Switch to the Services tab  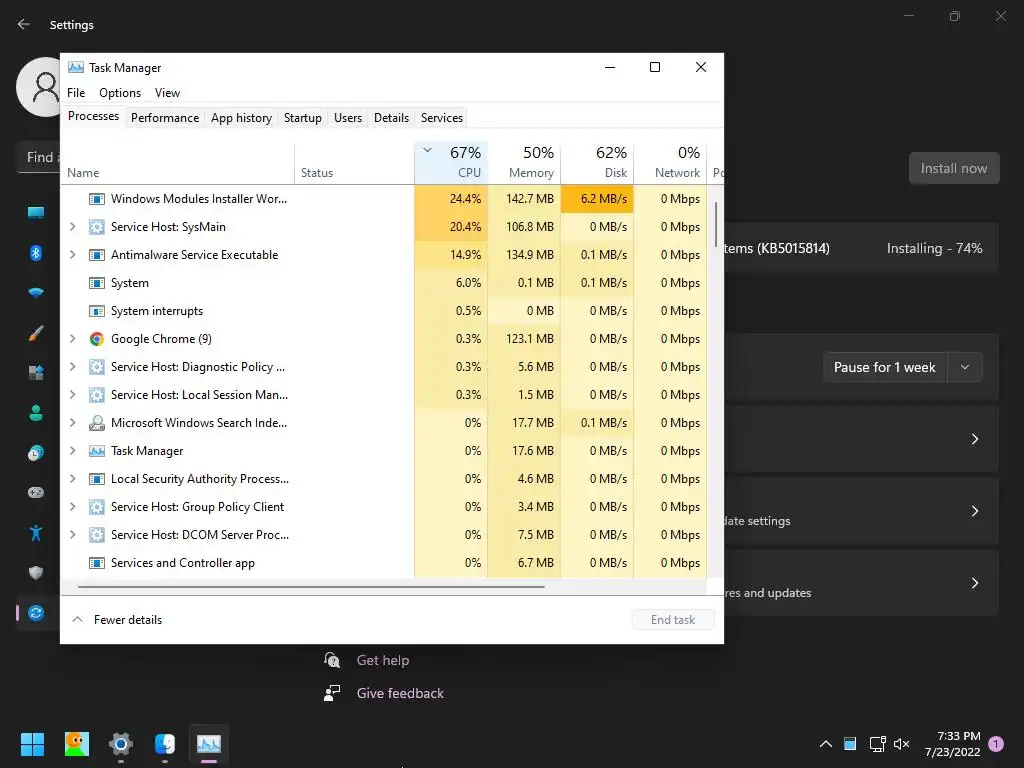coord(441,118)
